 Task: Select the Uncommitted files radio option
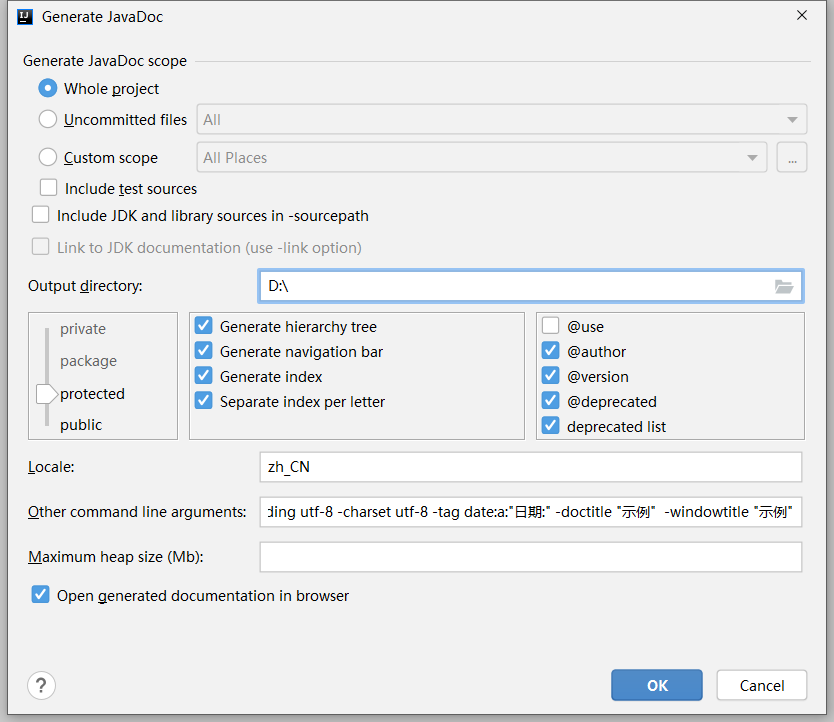click(48, 119)
